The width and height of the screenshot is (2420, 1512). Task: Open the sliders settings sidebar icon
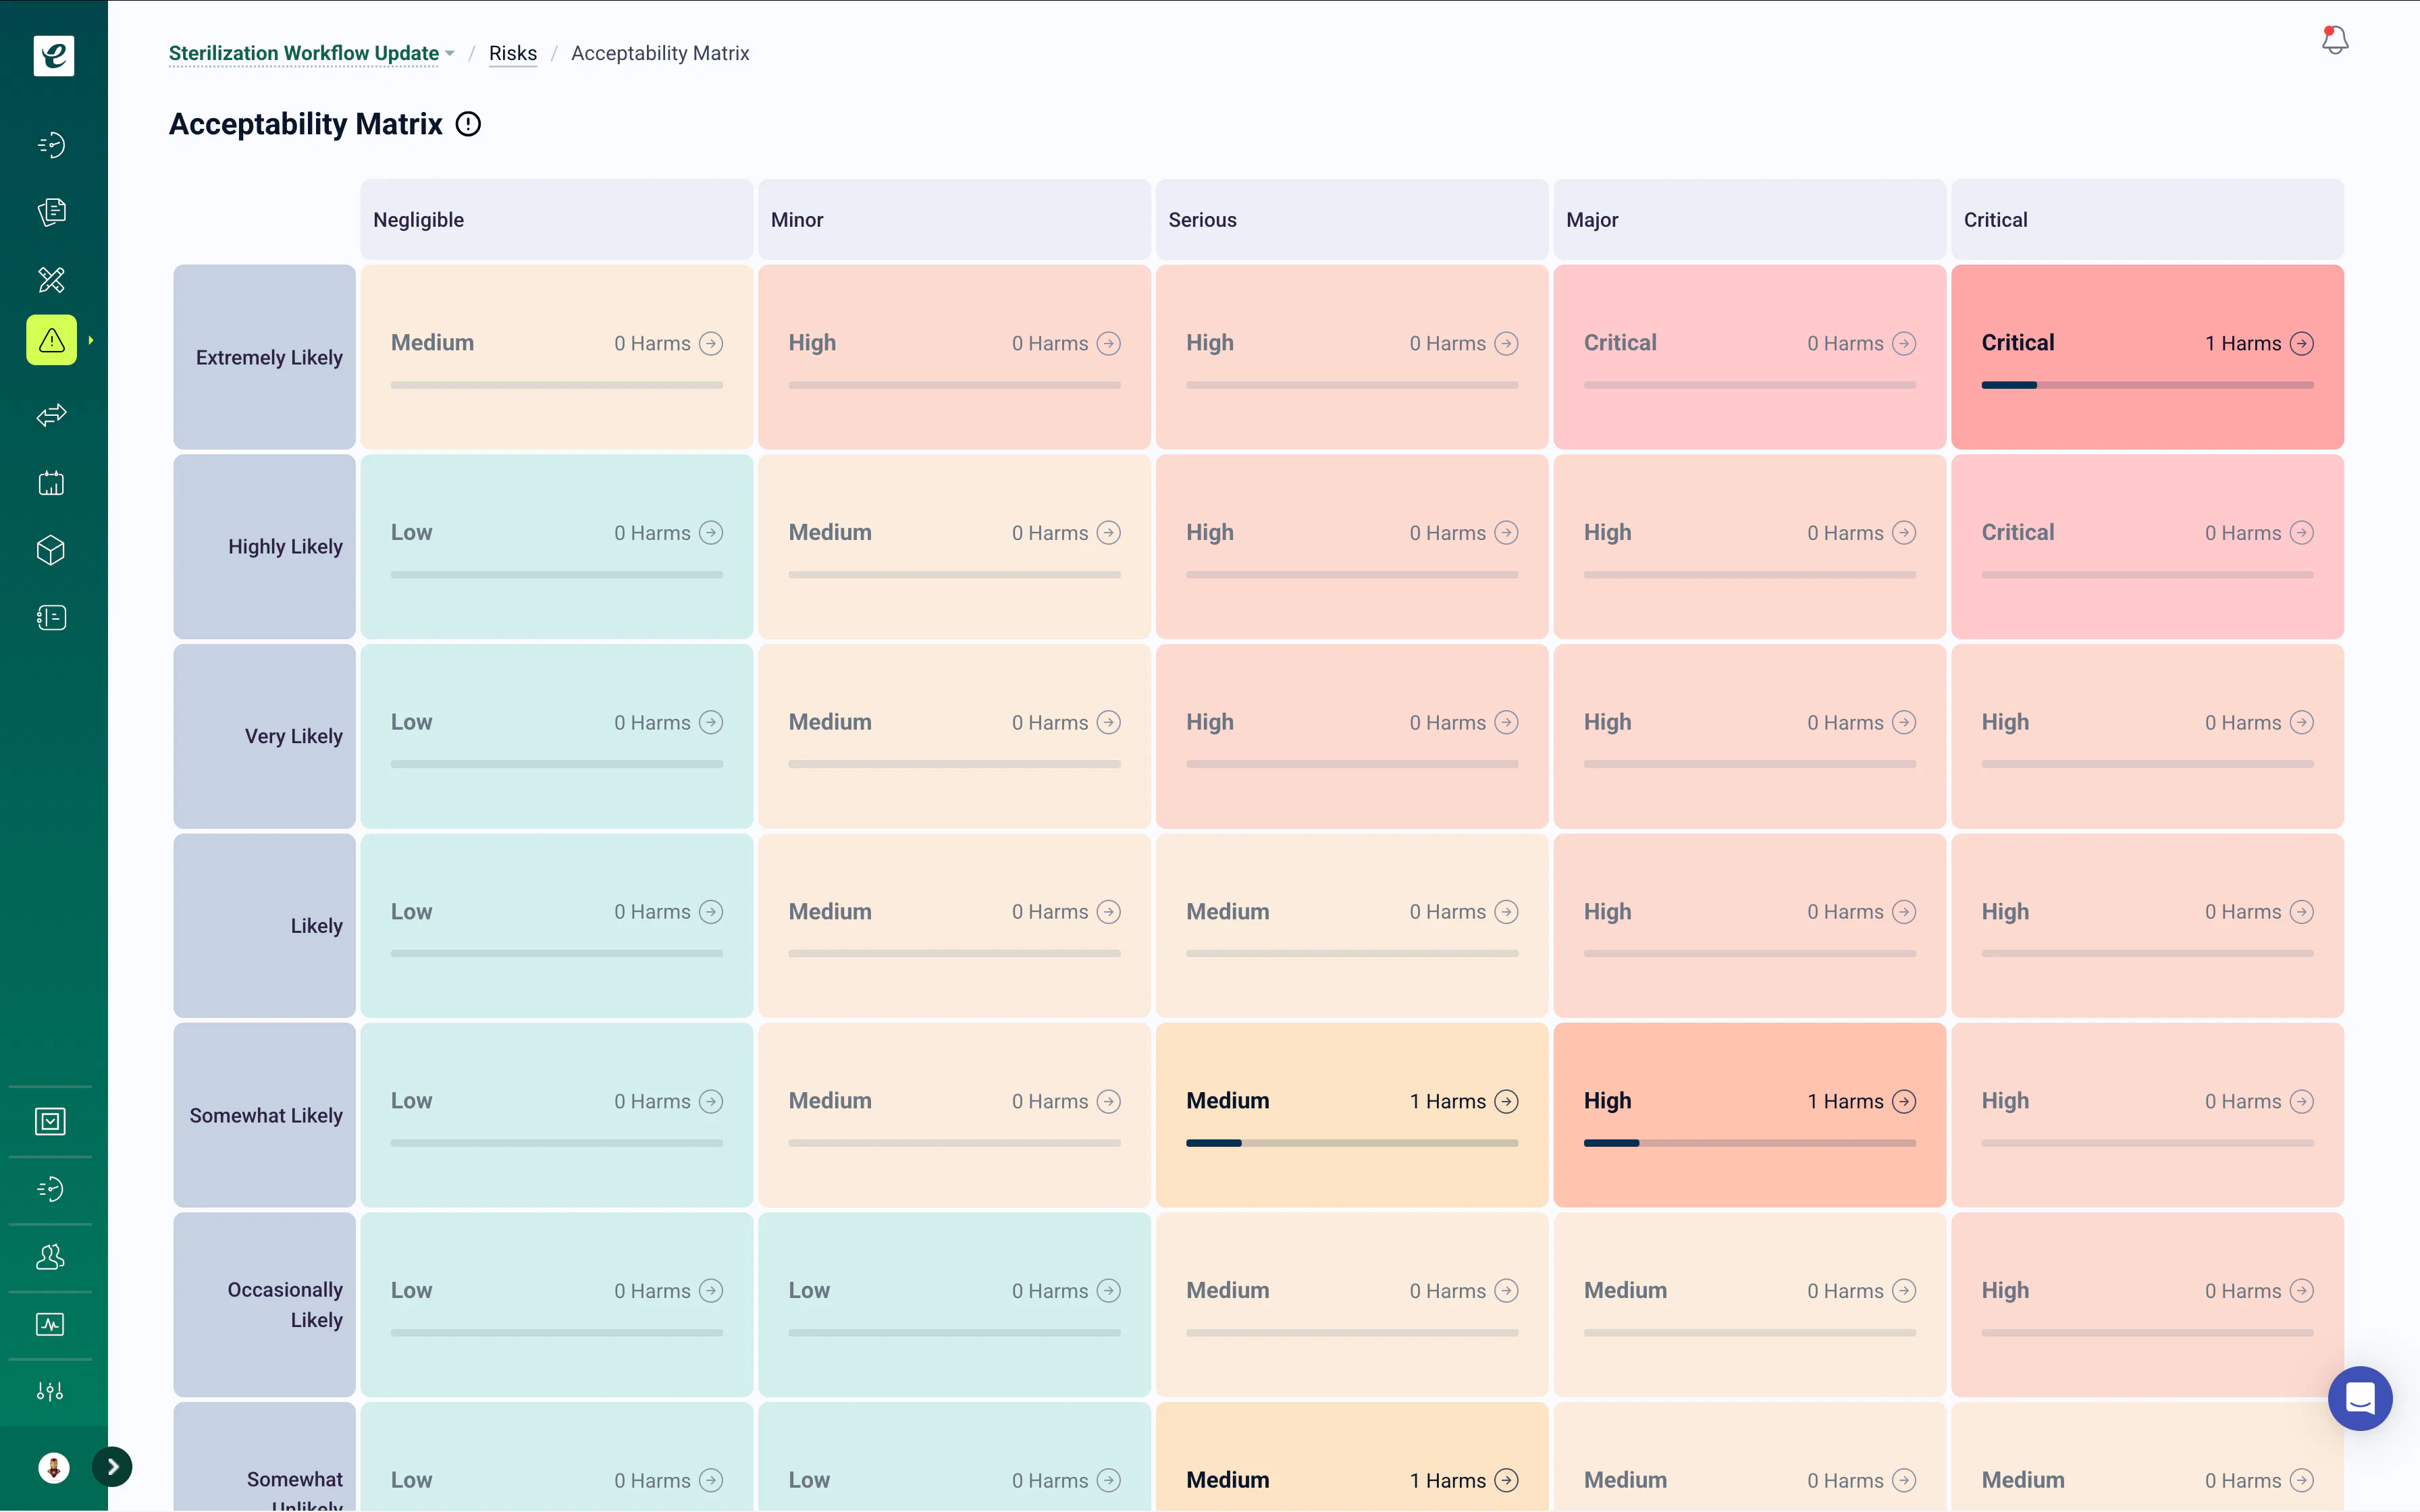coord(50,1391)
